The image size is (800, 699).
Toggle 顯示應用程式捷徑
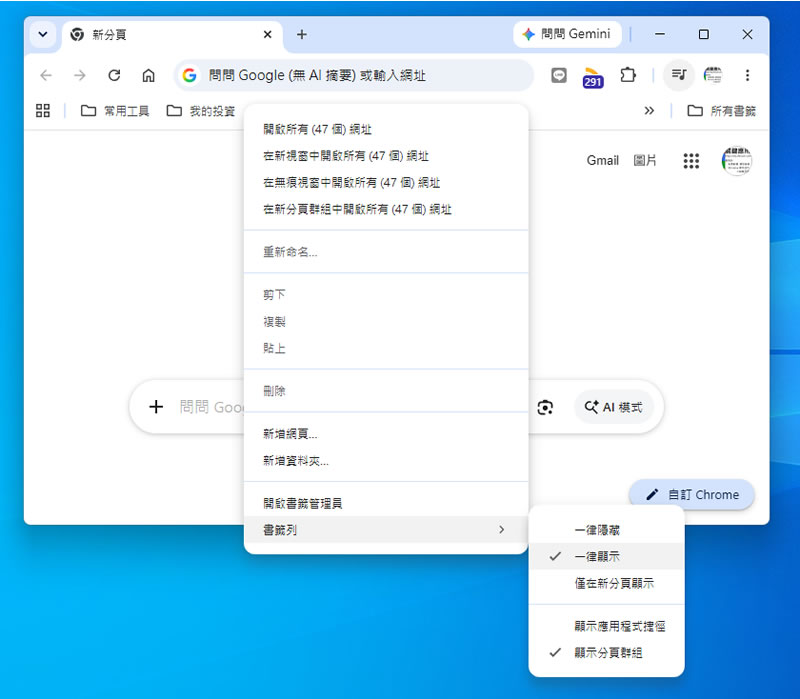point(607,626)
